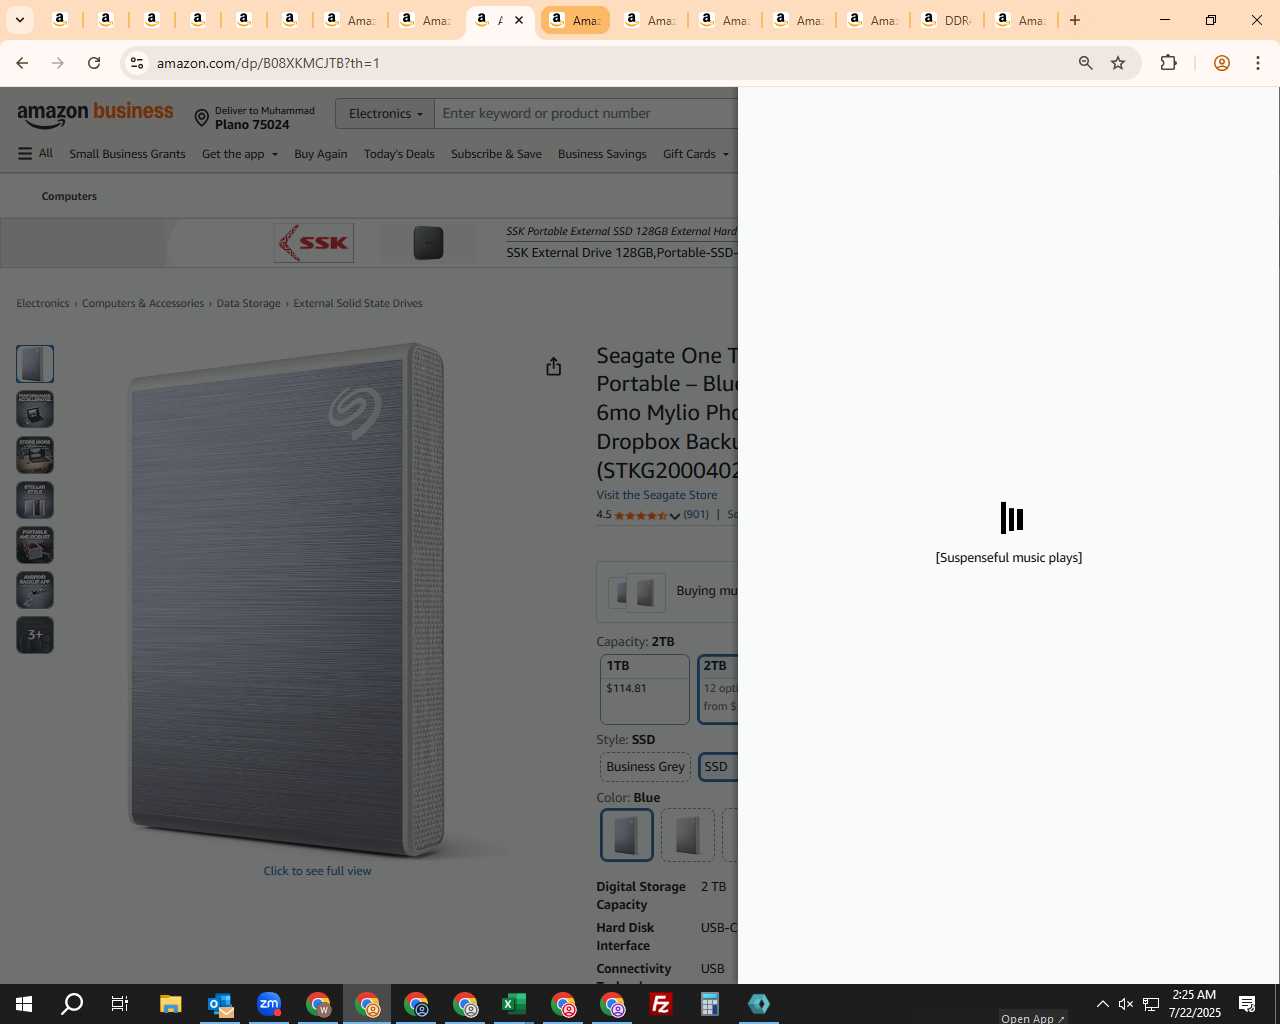This screenshot has width=1280, height=1024.
Task: Open the main Seagate drive image
Action: [x=288, y=600]
